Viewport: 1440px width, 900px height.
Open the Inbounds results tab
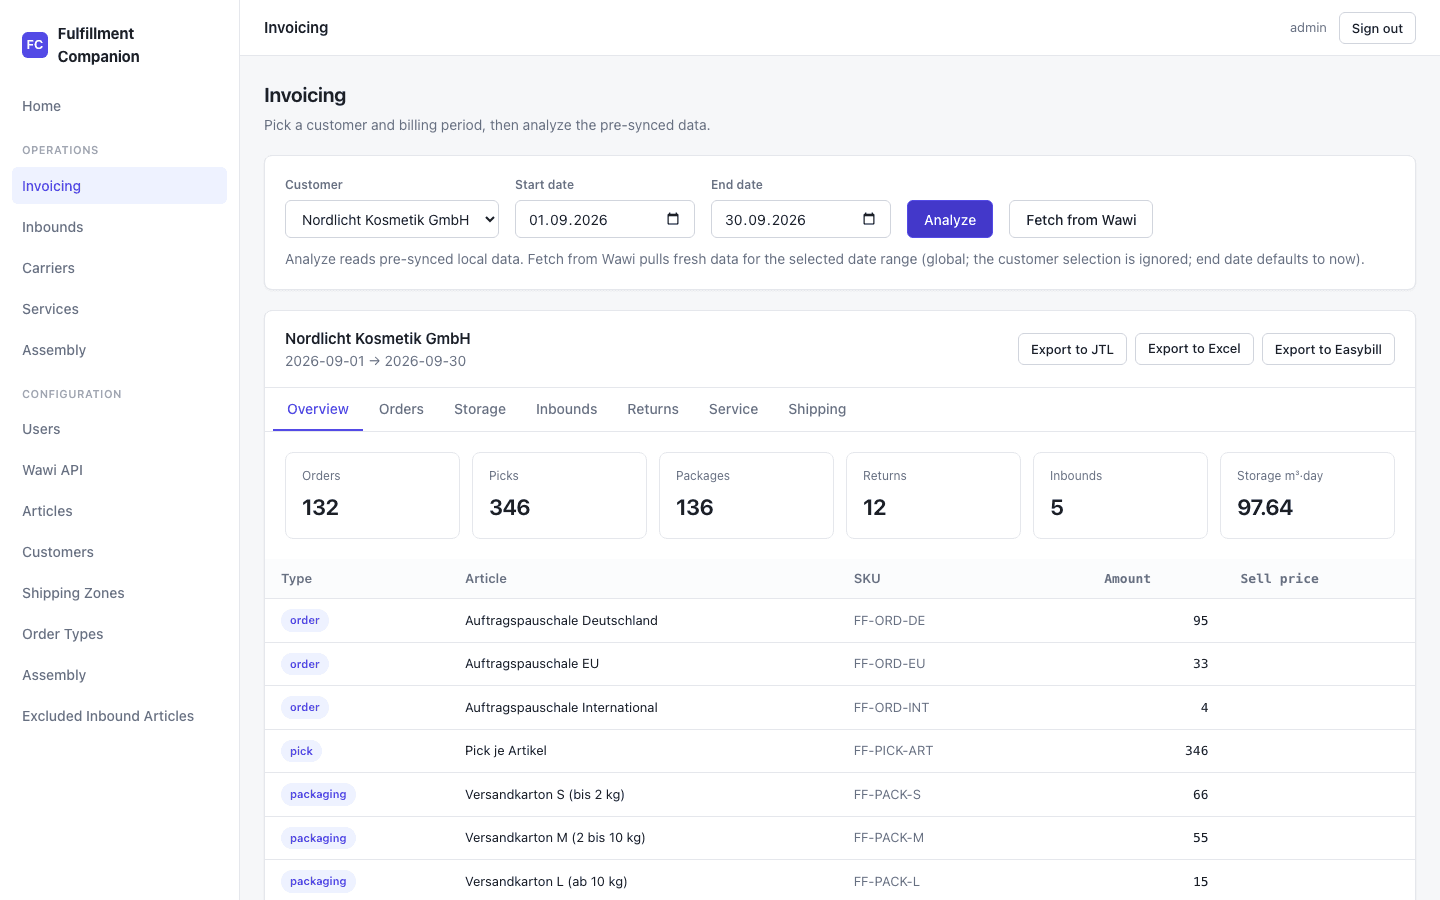tap(566, 409)
